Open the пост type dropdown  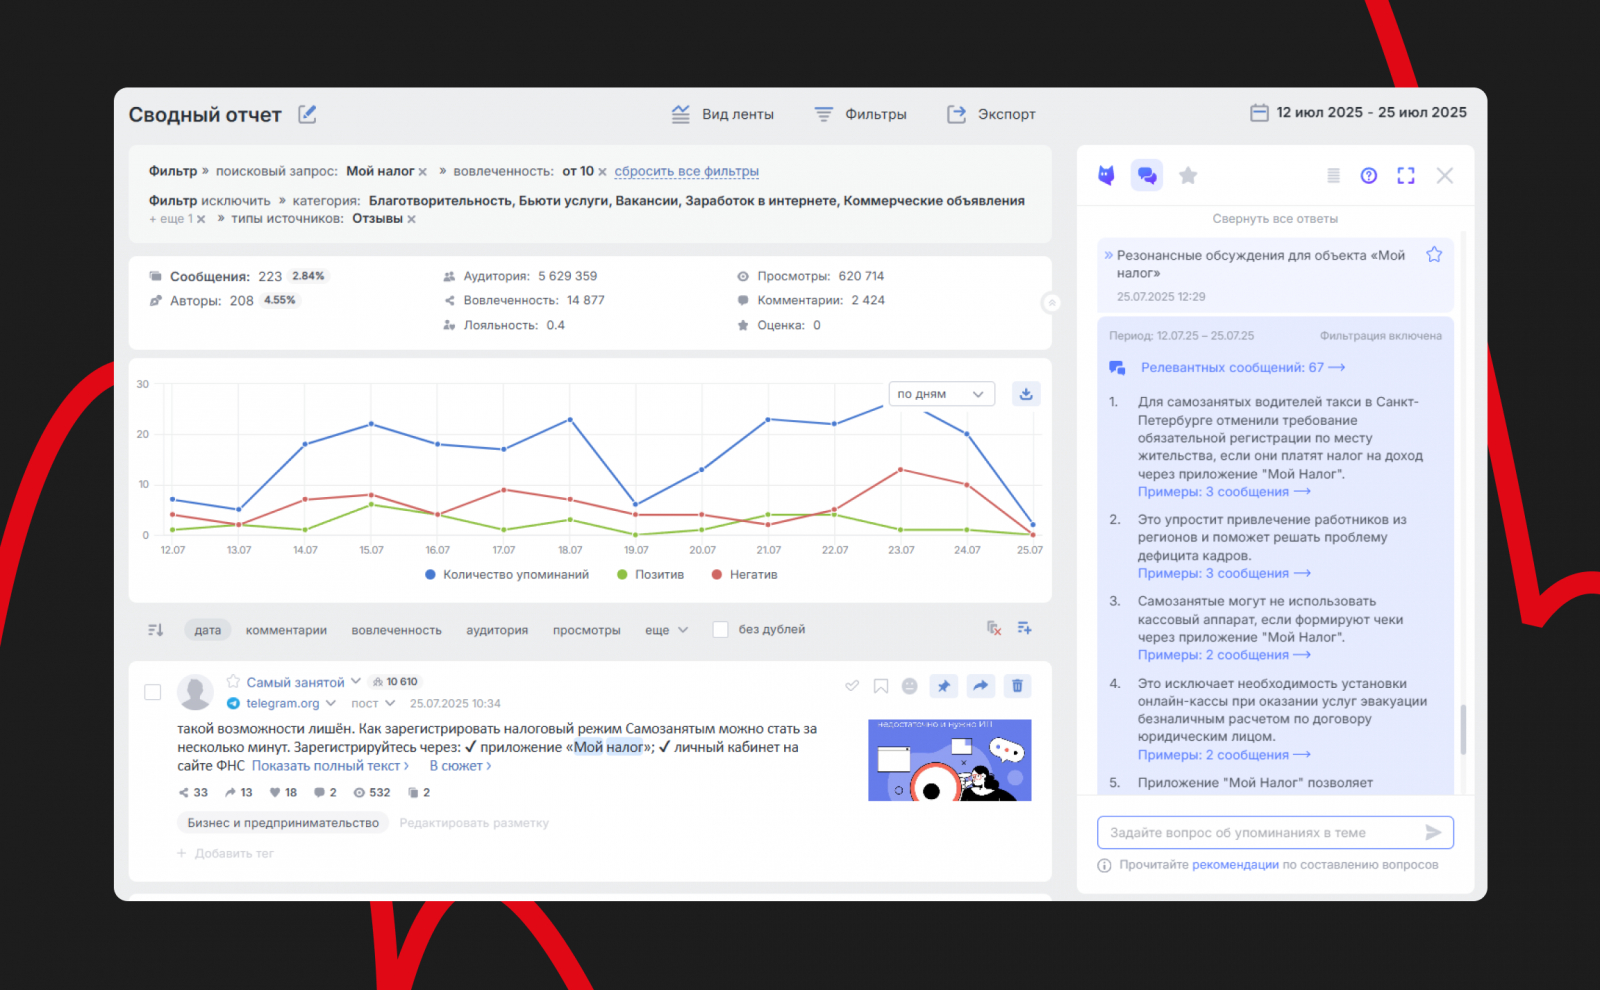[373, 704]
